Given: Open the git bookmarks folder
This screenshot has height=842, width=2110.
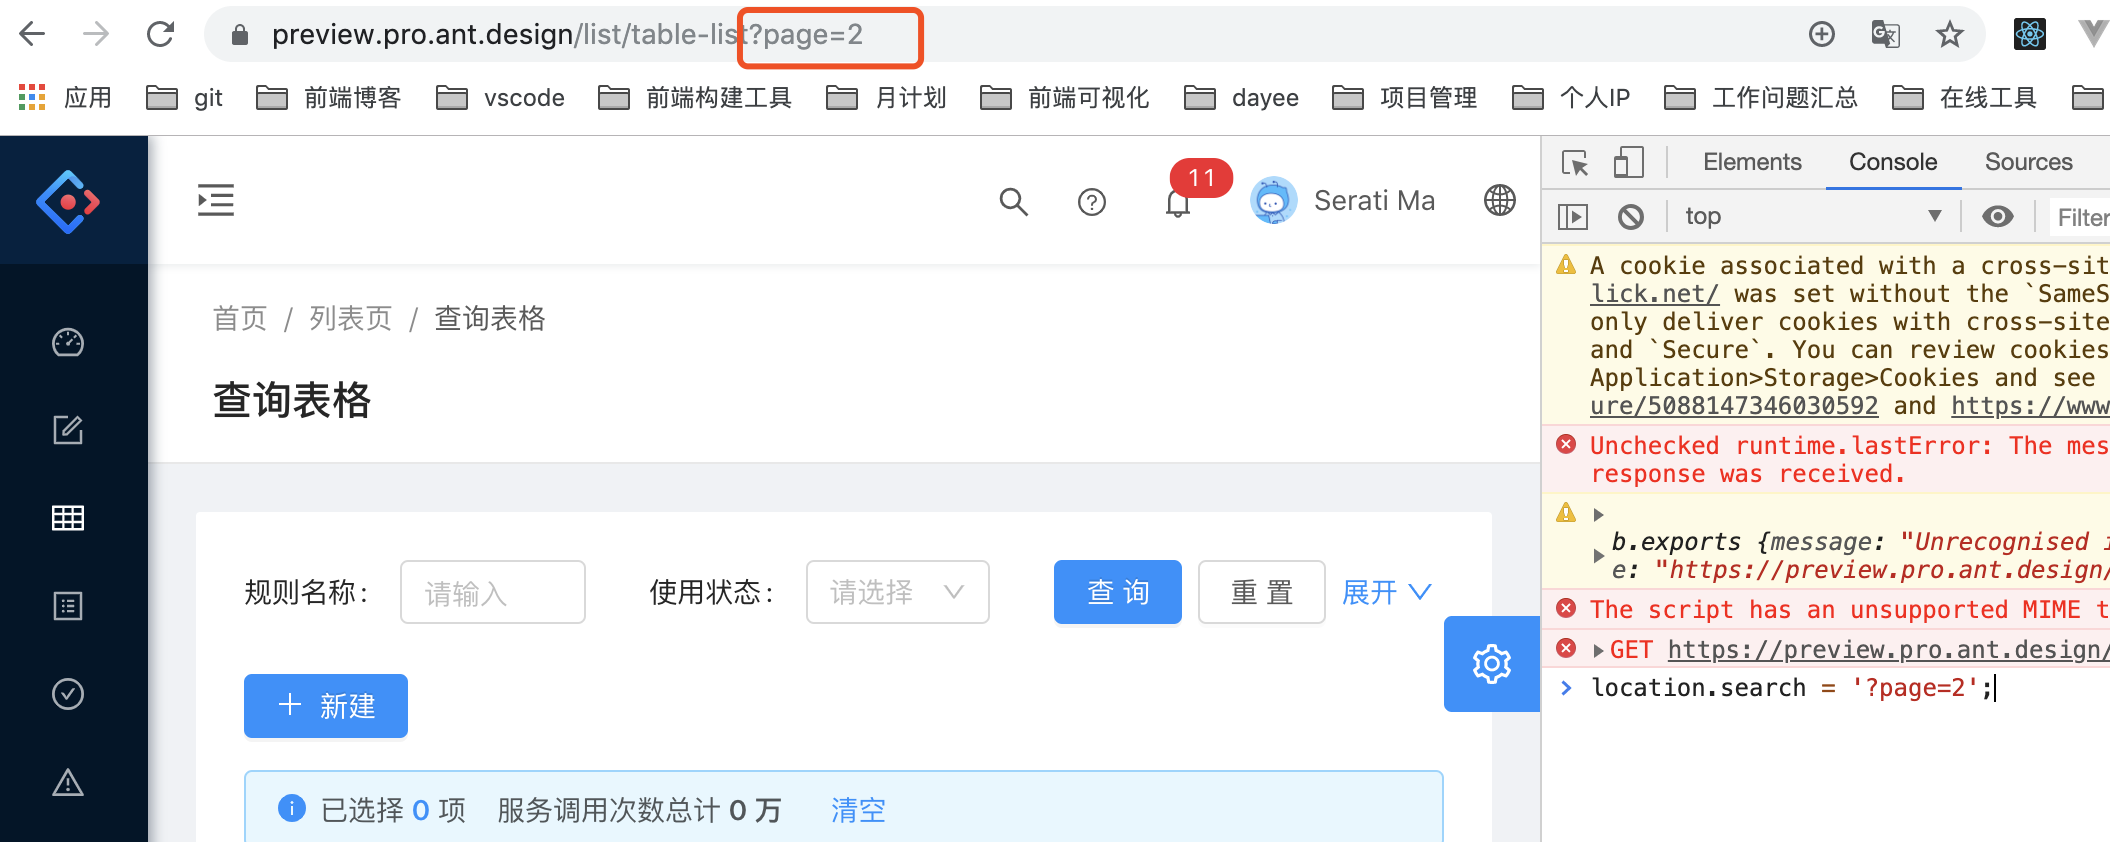Looking at the screenshot, I should click(184, 98).
